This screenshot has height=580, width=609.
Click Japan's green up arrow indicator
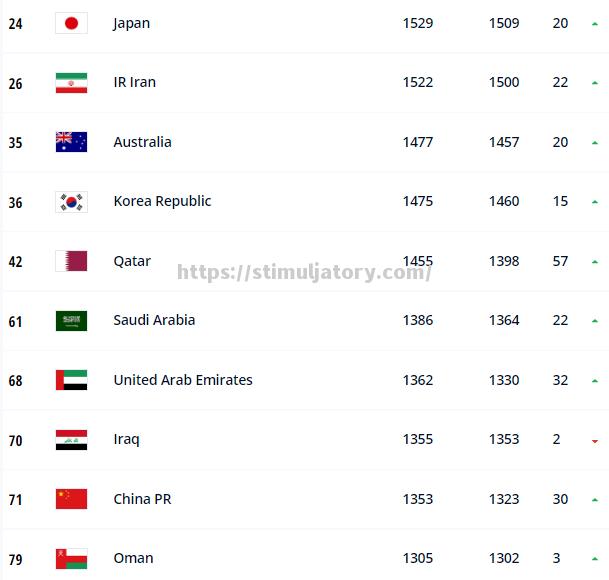(595, 24)
